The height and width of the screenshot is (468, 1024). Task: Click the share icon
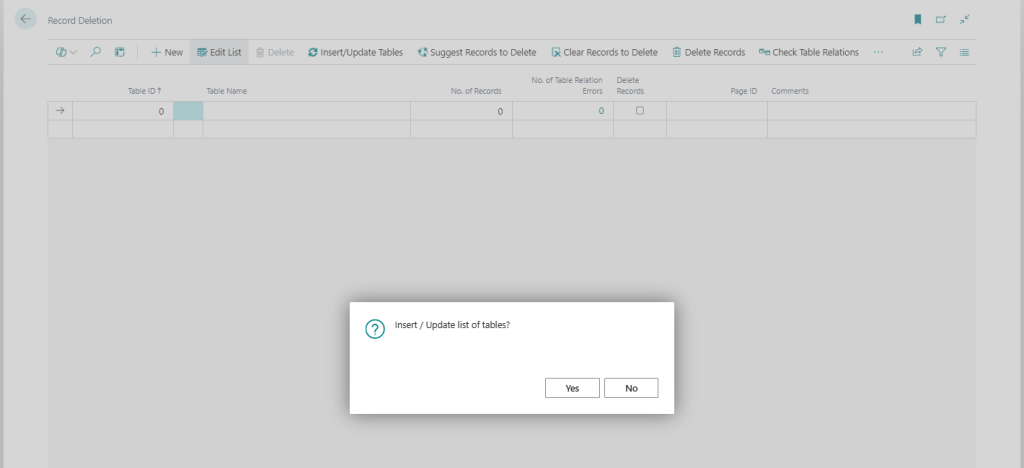click(917, 52)
